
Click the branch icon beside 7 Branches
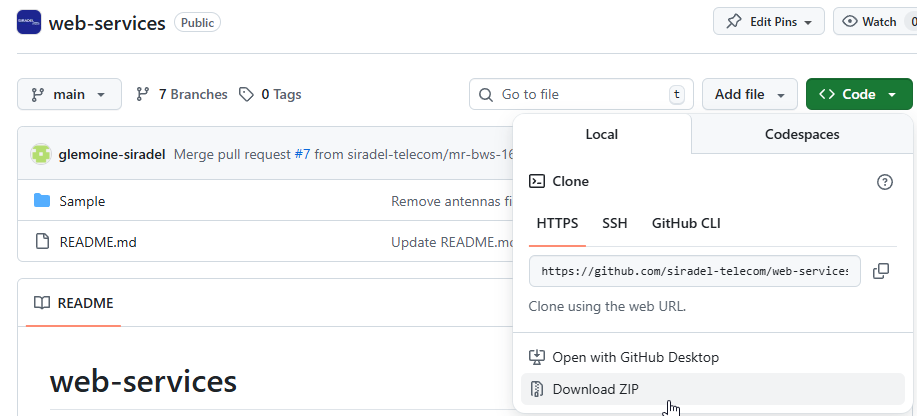pyautogui.click(x=142, y=94)
